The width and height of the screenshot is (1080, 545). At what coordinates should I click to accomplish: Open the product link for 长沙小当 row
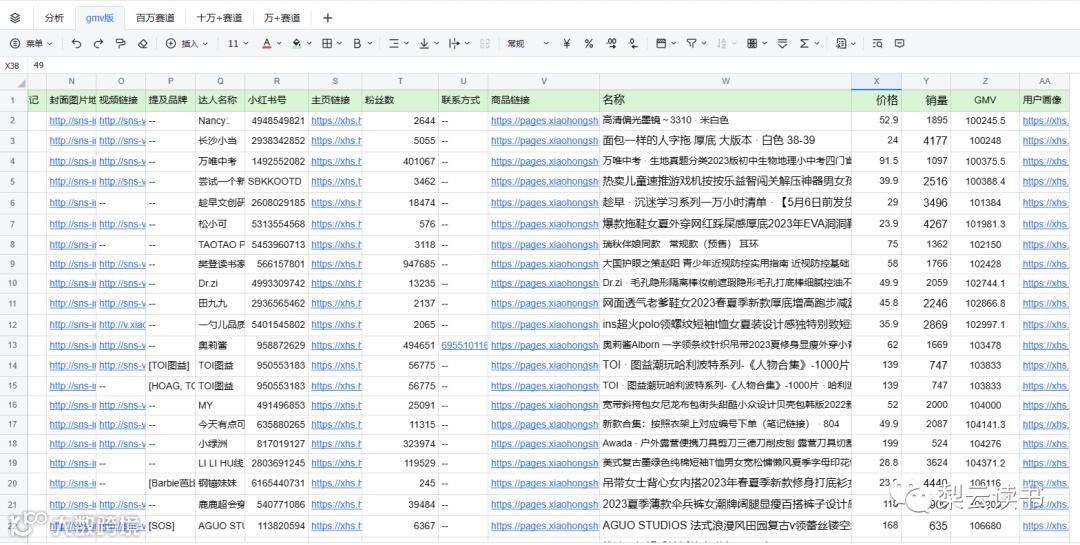click(x=544, y=141)
